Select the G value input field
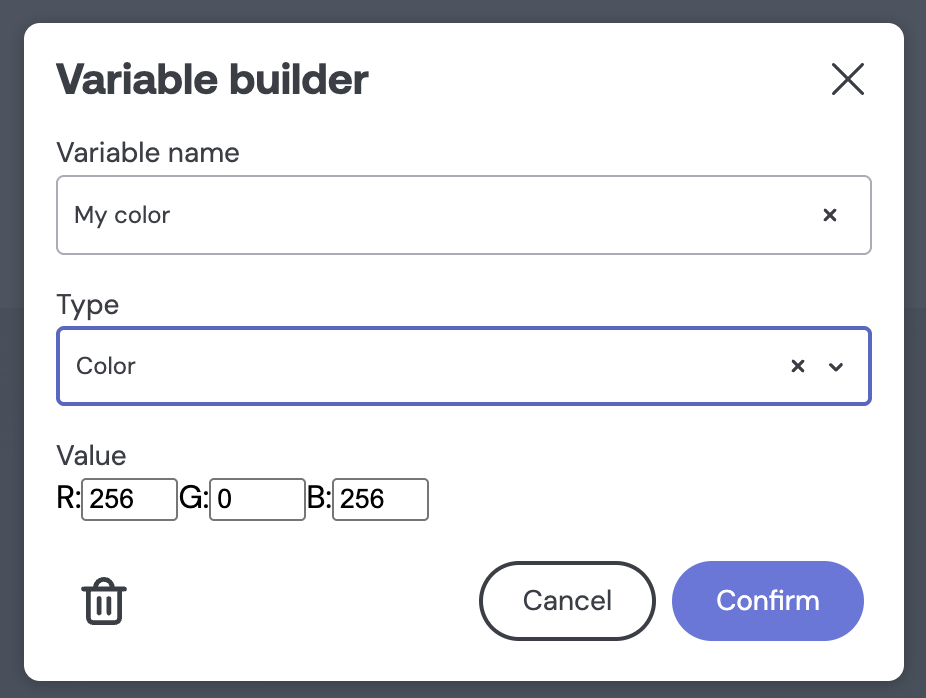 [257, 500]
